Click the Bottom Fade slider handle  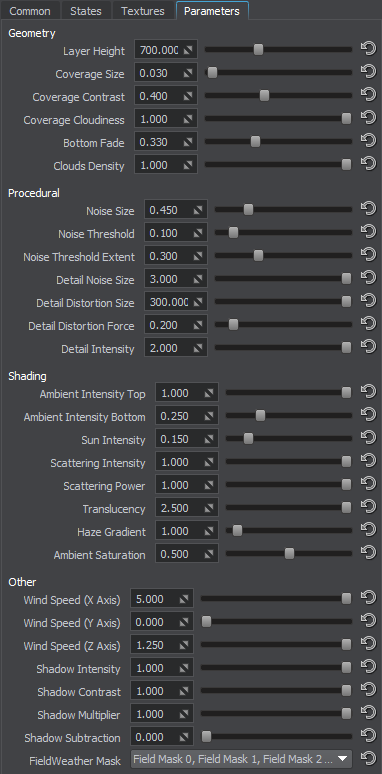click(x=255, y=142)
